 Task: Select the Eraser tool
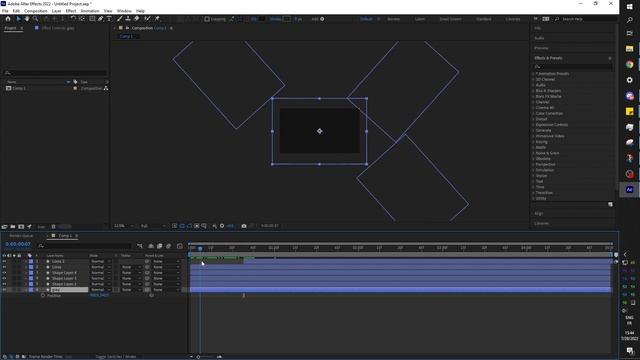[136, 19]
